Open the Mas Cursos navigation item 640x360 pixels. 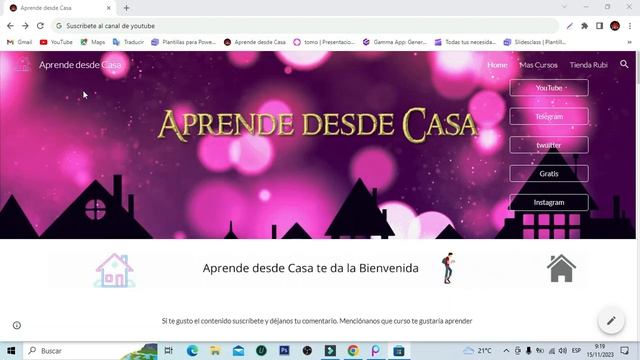pyautogui.click(x=538, y=65)
